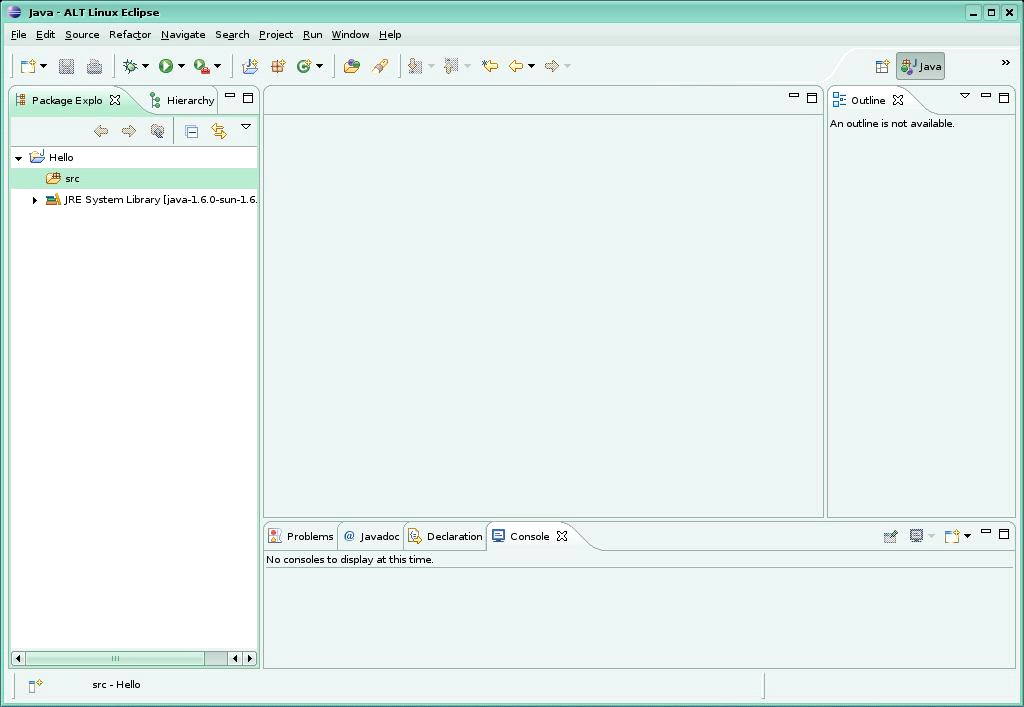Screen dimensions: 1024x707
Task: Open the Search menu
Action: click(232, 35)
